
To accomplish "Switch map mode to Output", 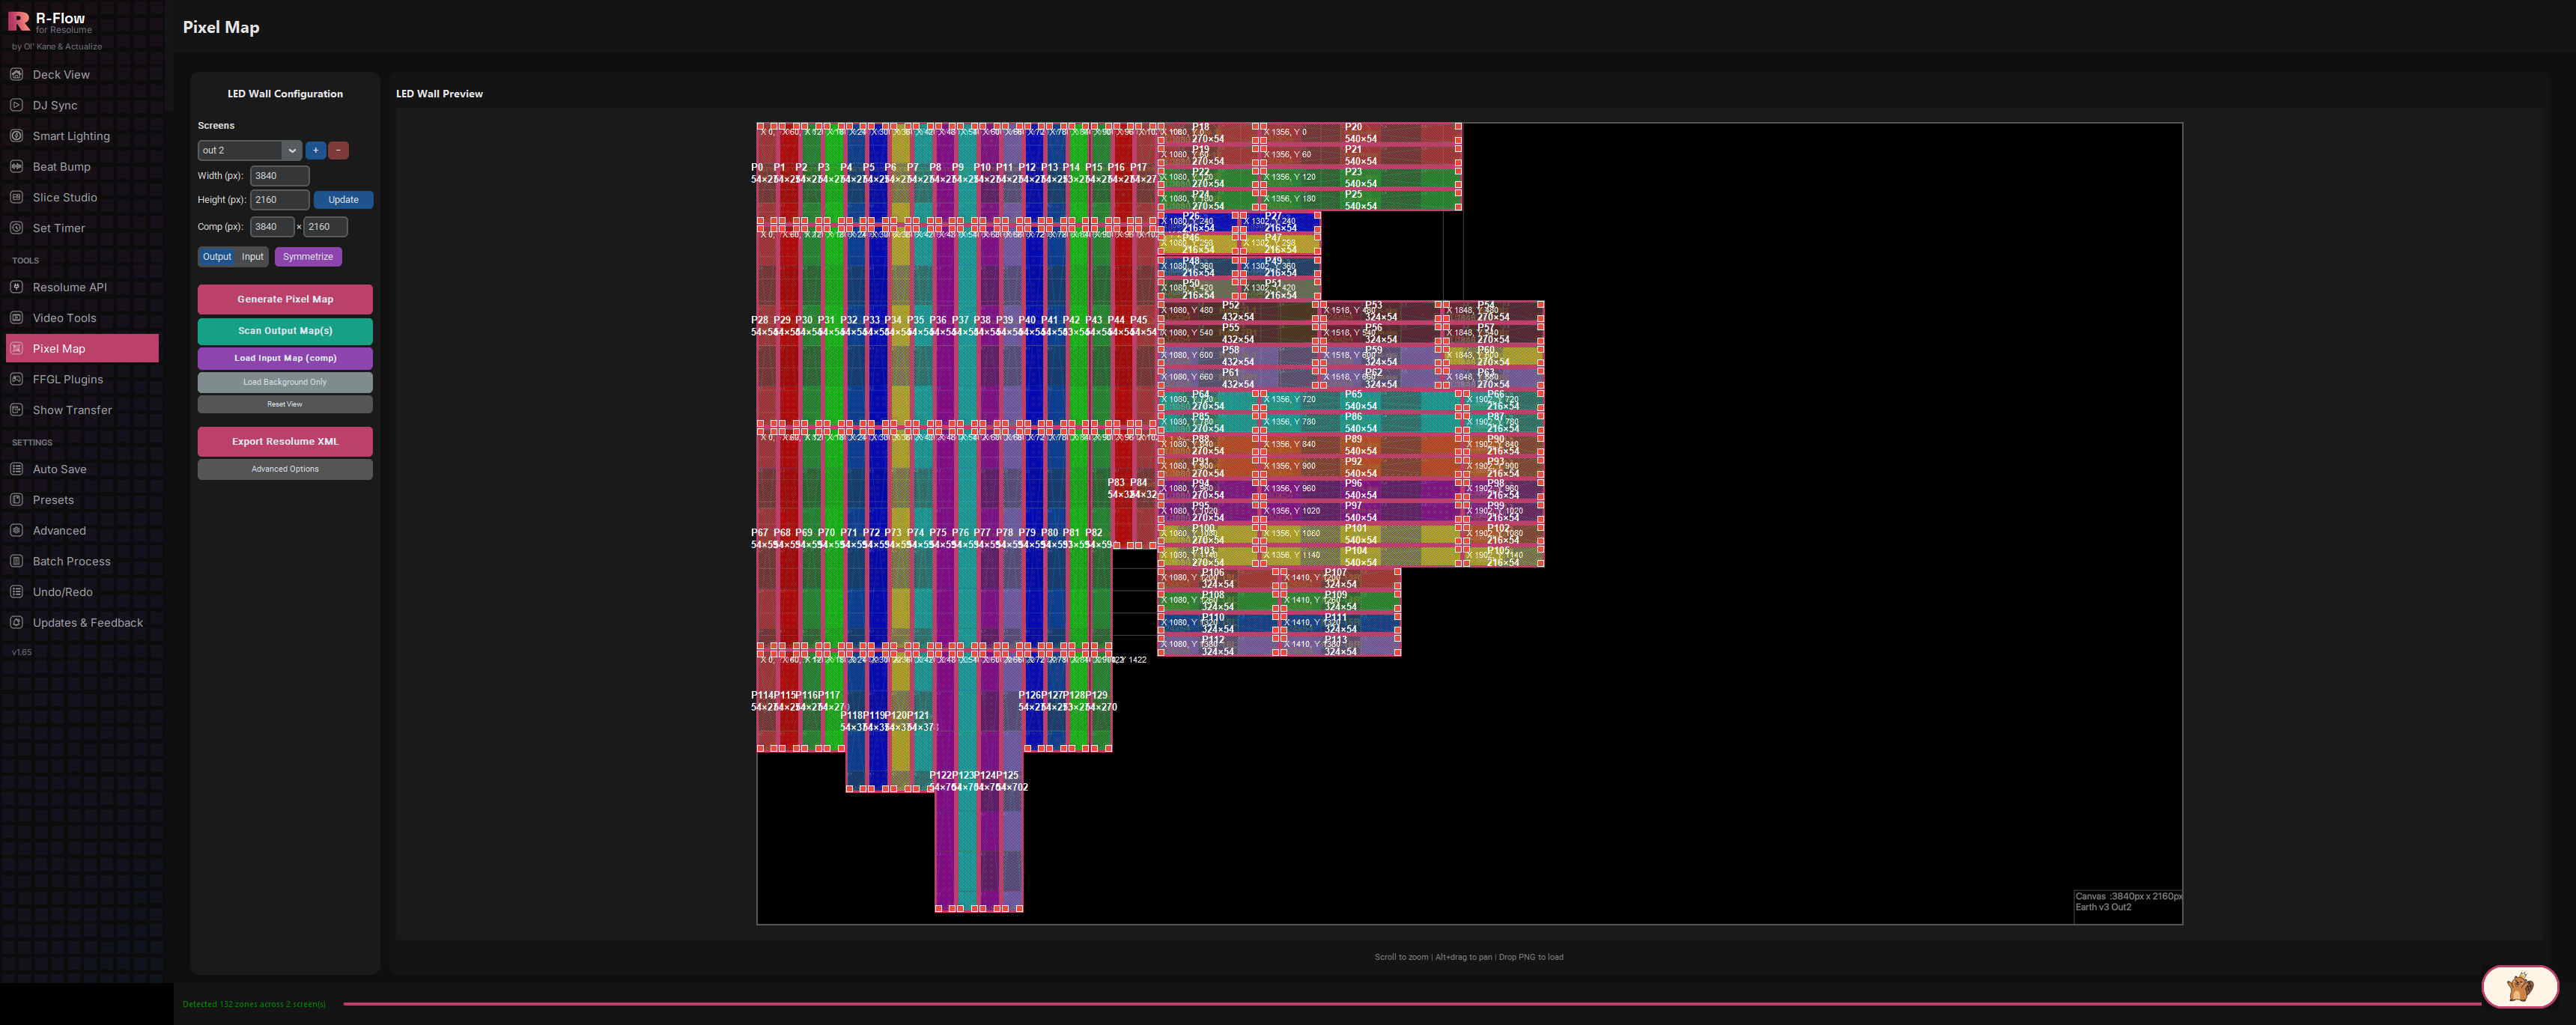I will [x=217, y=257].
